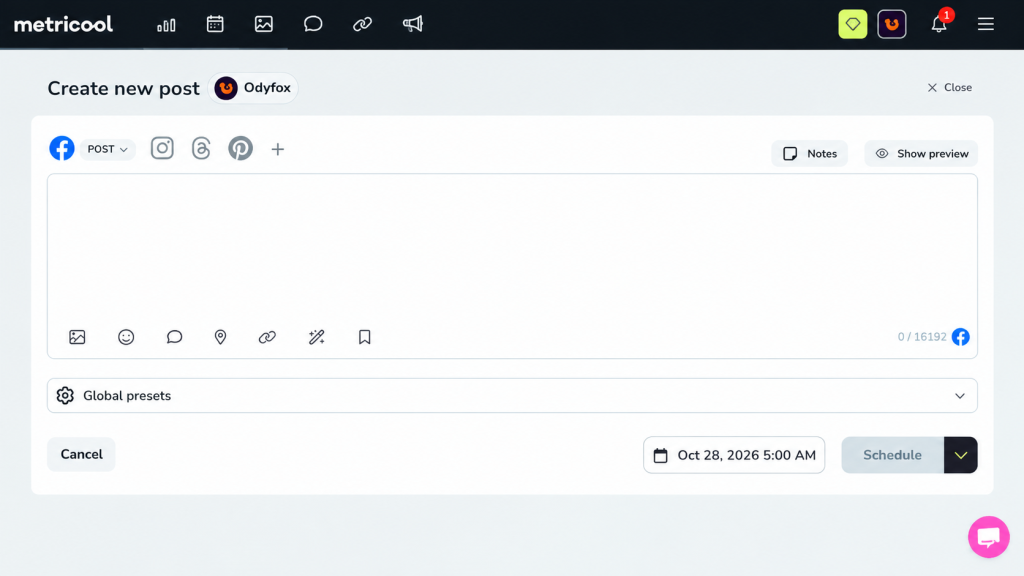Open the AI magic wand assistant
The width and height of the screenshot is (1024, 576).
click(x=317, y=337)
